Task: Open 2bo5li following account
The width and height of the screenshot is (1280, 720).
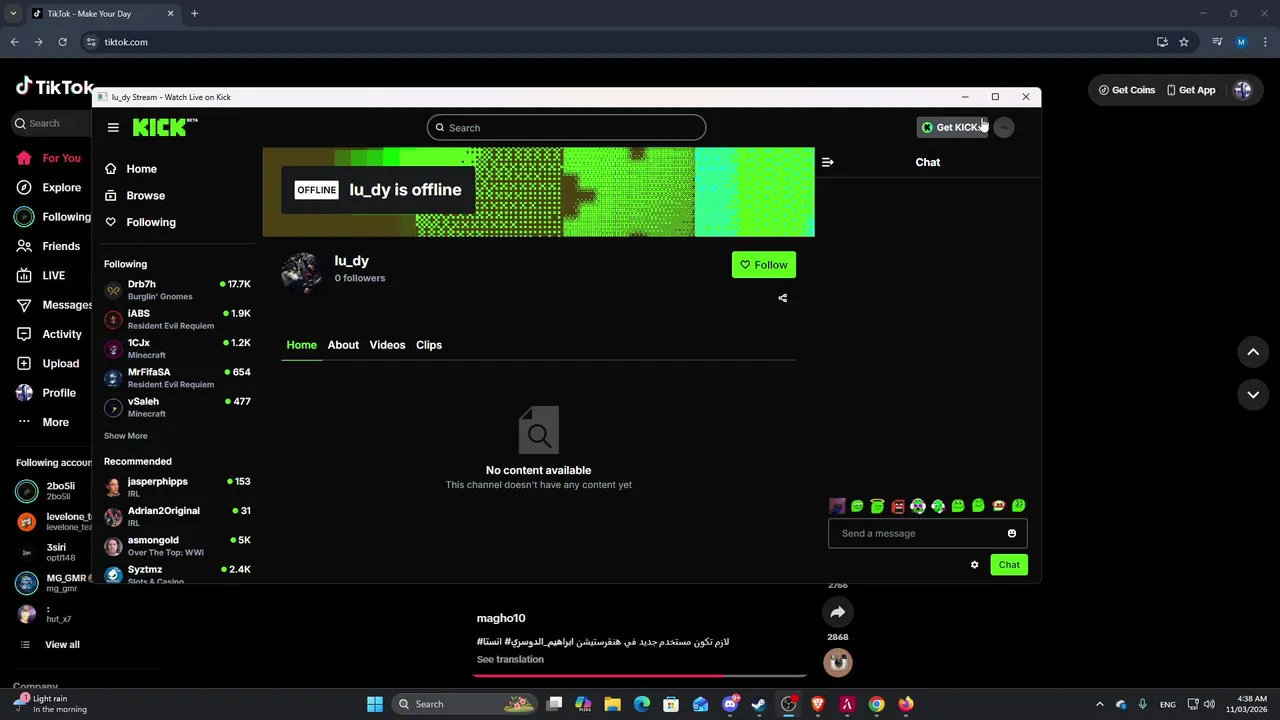Action: click(x=52, y=491)
